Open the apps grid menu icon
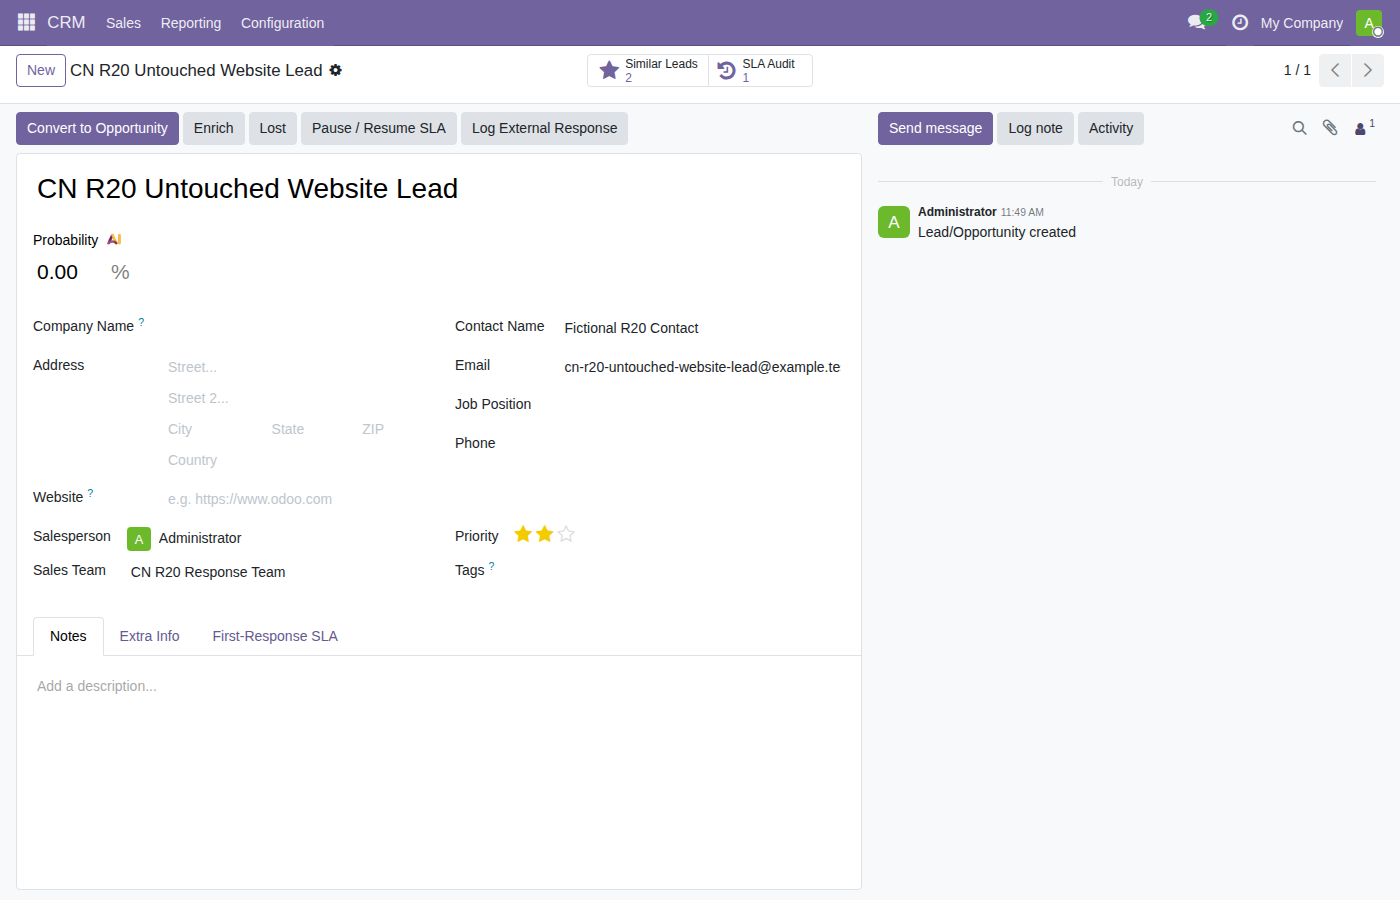 (x=26, y=22)
